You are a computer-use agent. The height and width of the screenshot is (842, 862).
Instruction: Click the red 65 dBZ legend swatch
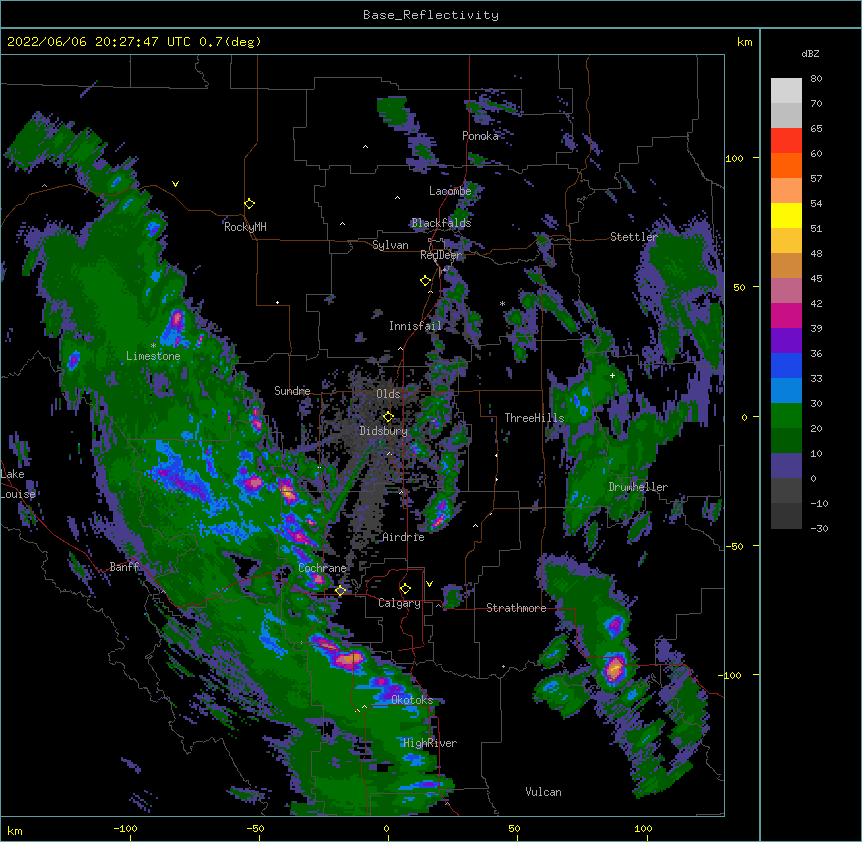pos(786,140)
